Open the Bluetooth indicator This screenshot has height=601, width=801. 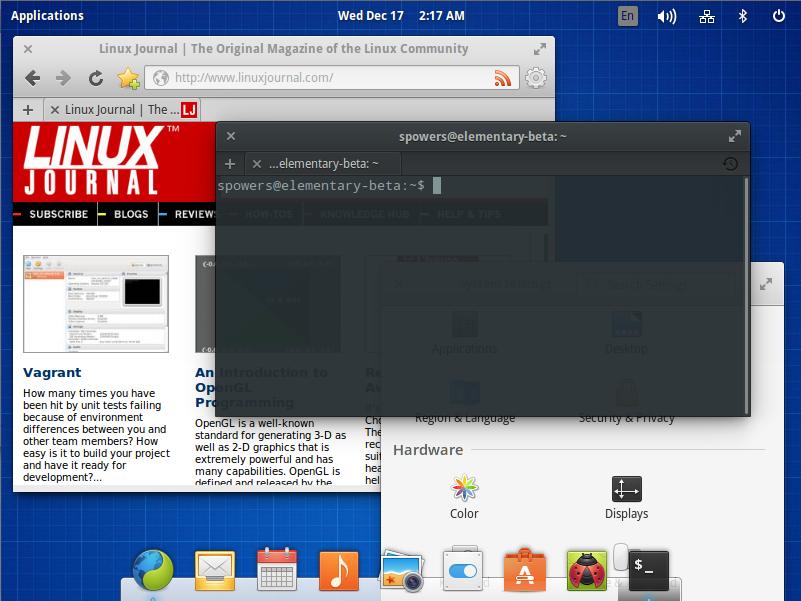tap(743, 16)
